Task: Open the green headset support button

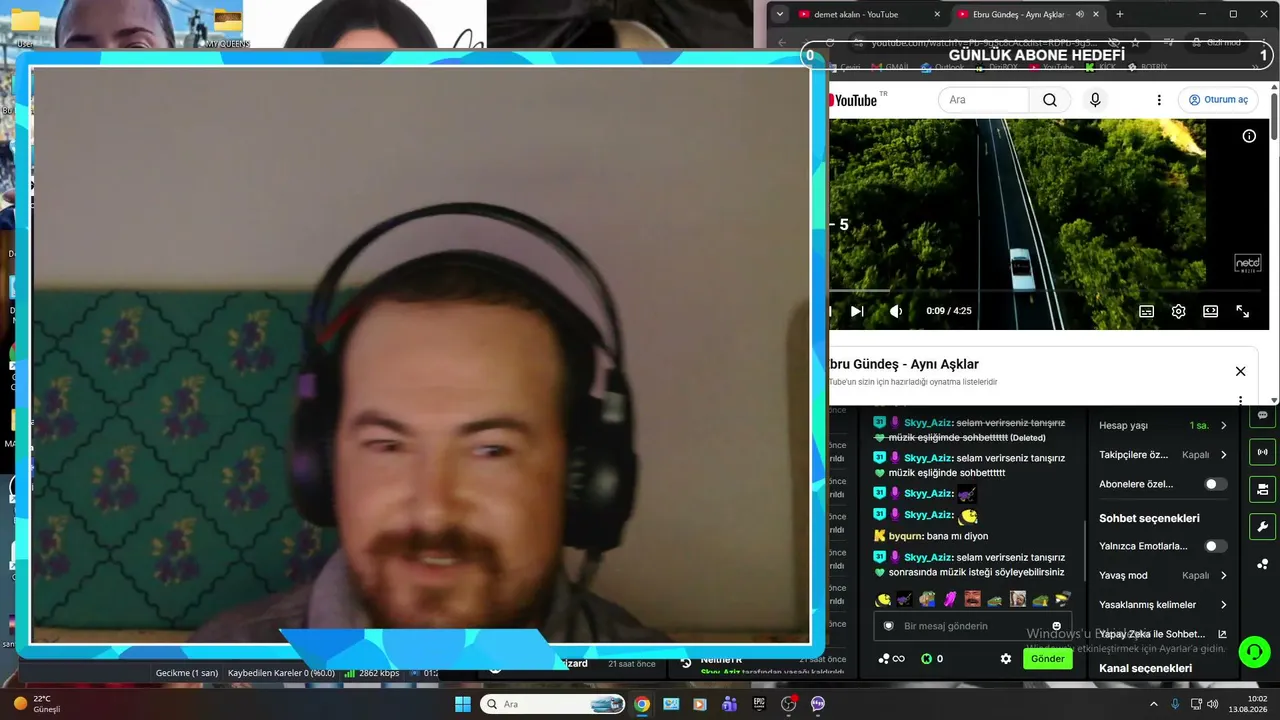Action: pos(1254,652)
